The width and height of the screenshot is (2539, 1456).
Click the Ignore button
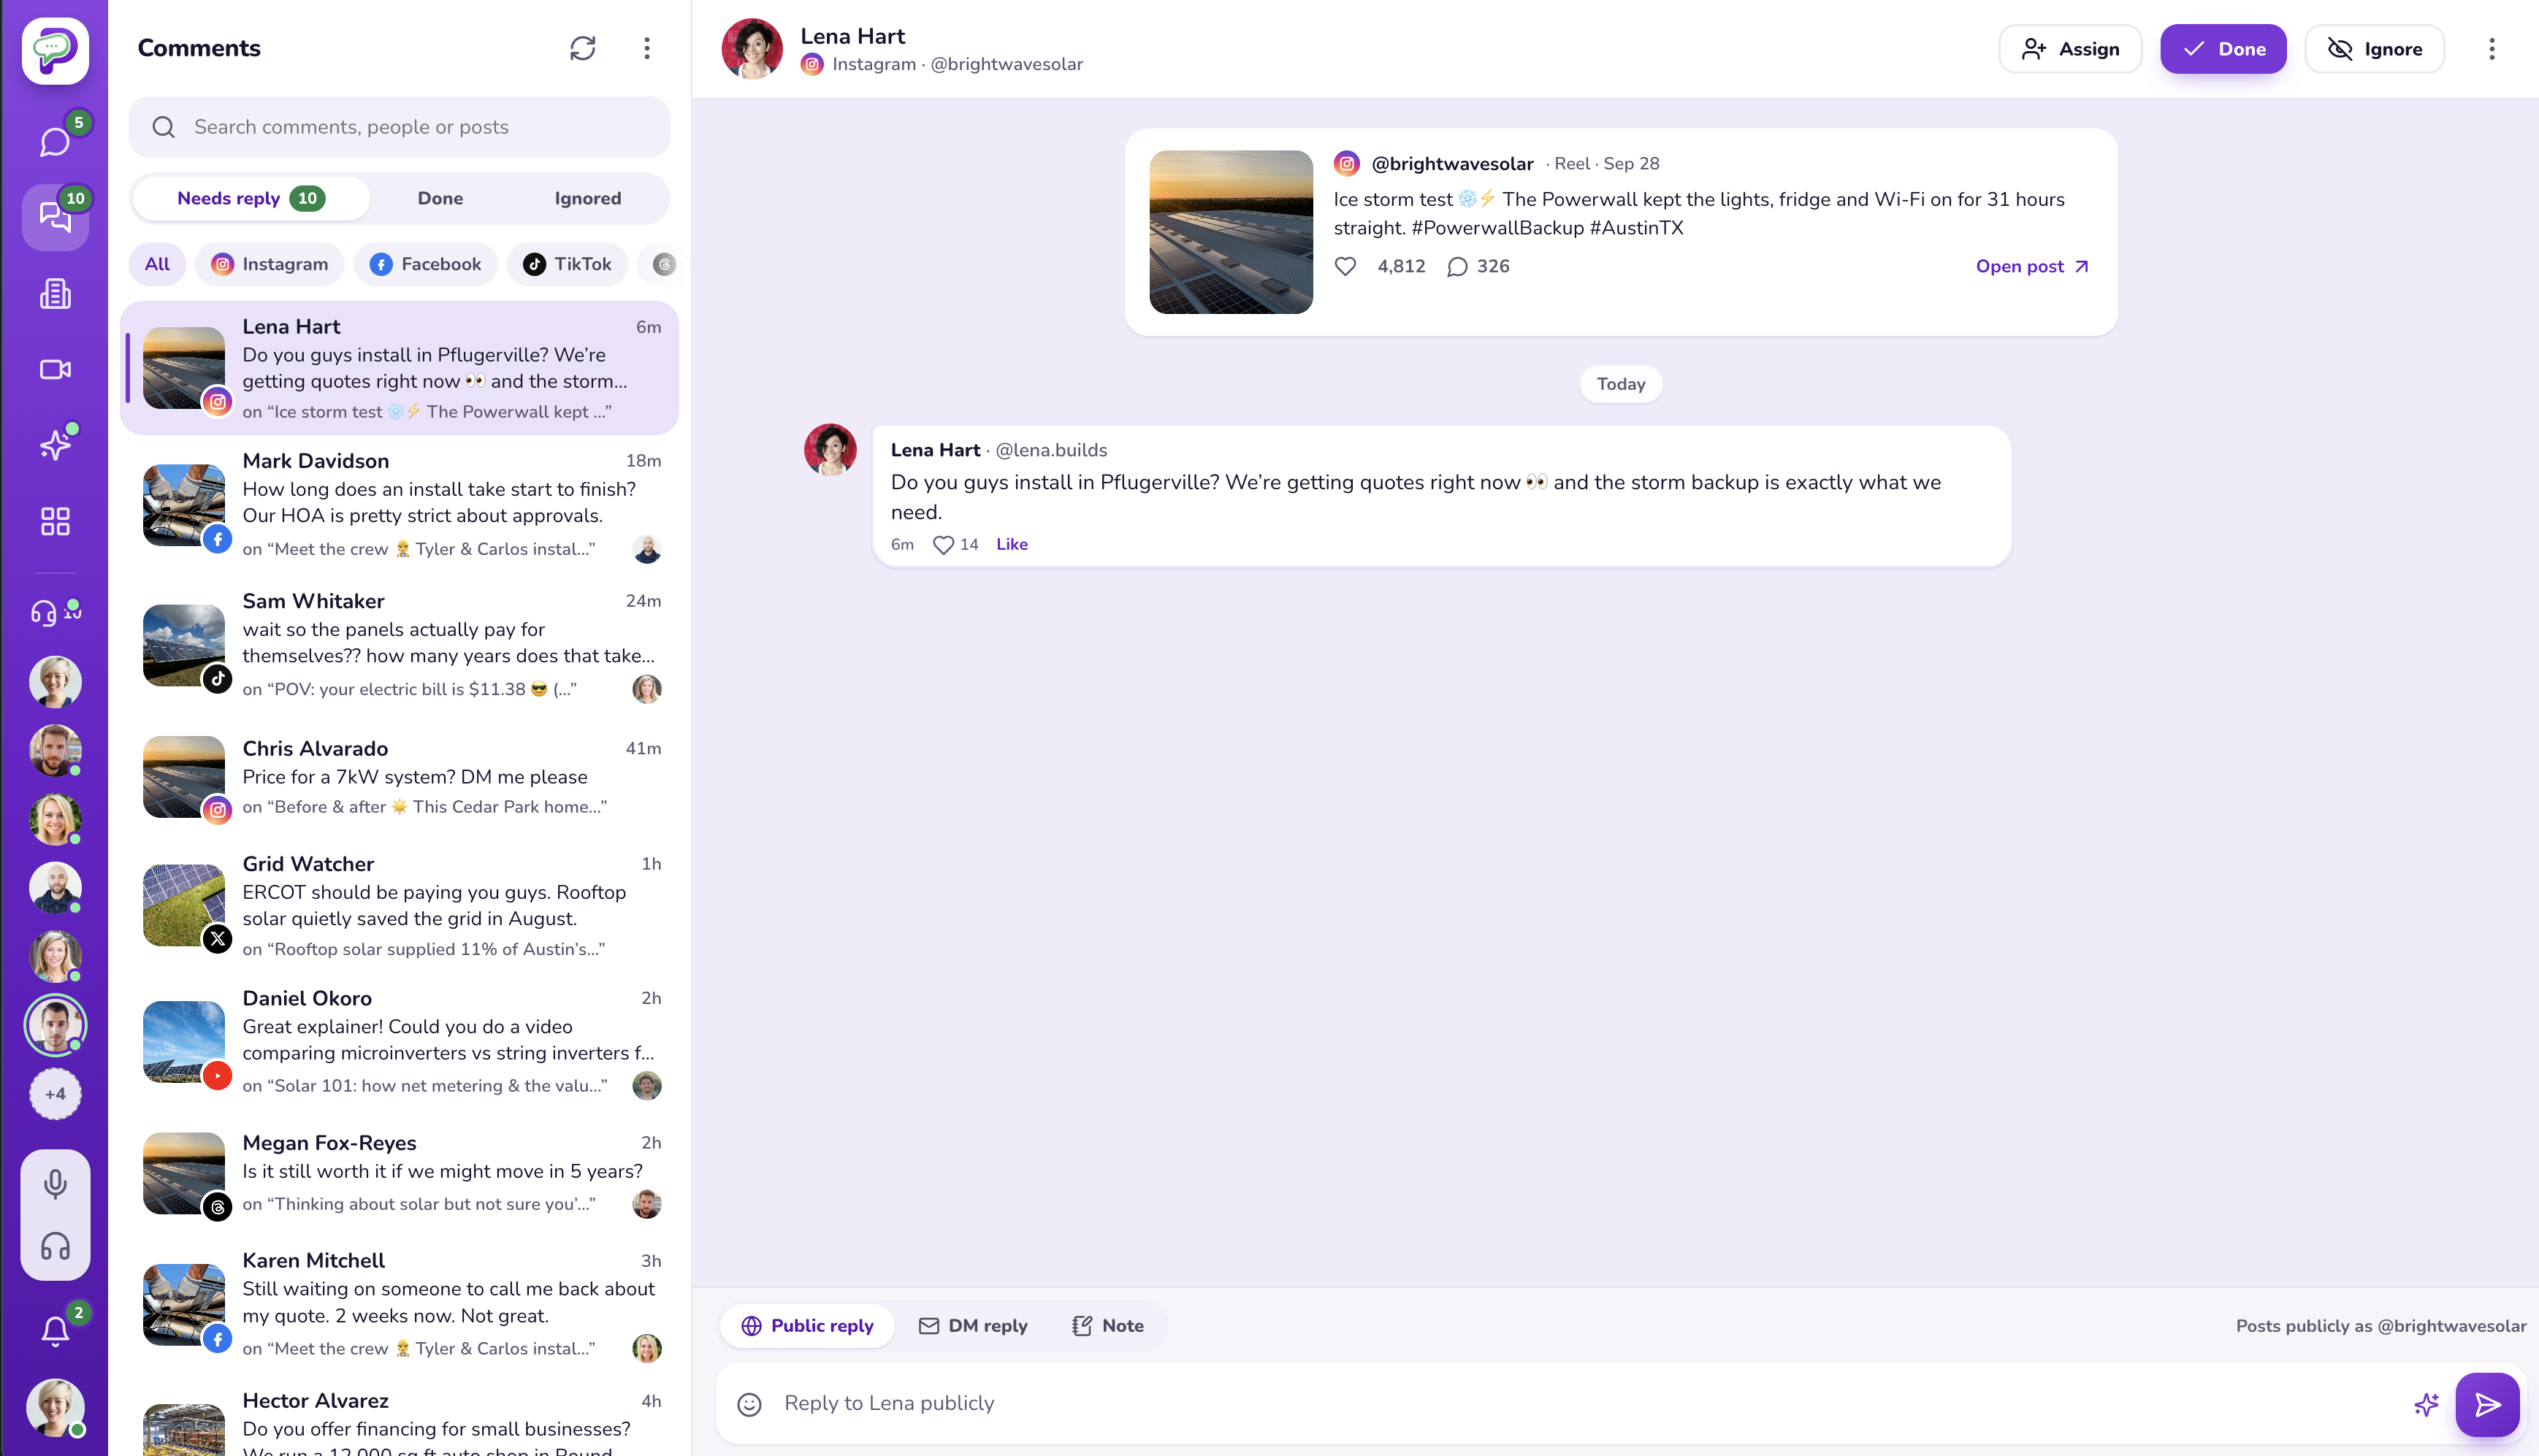[x=2374, y=49]
